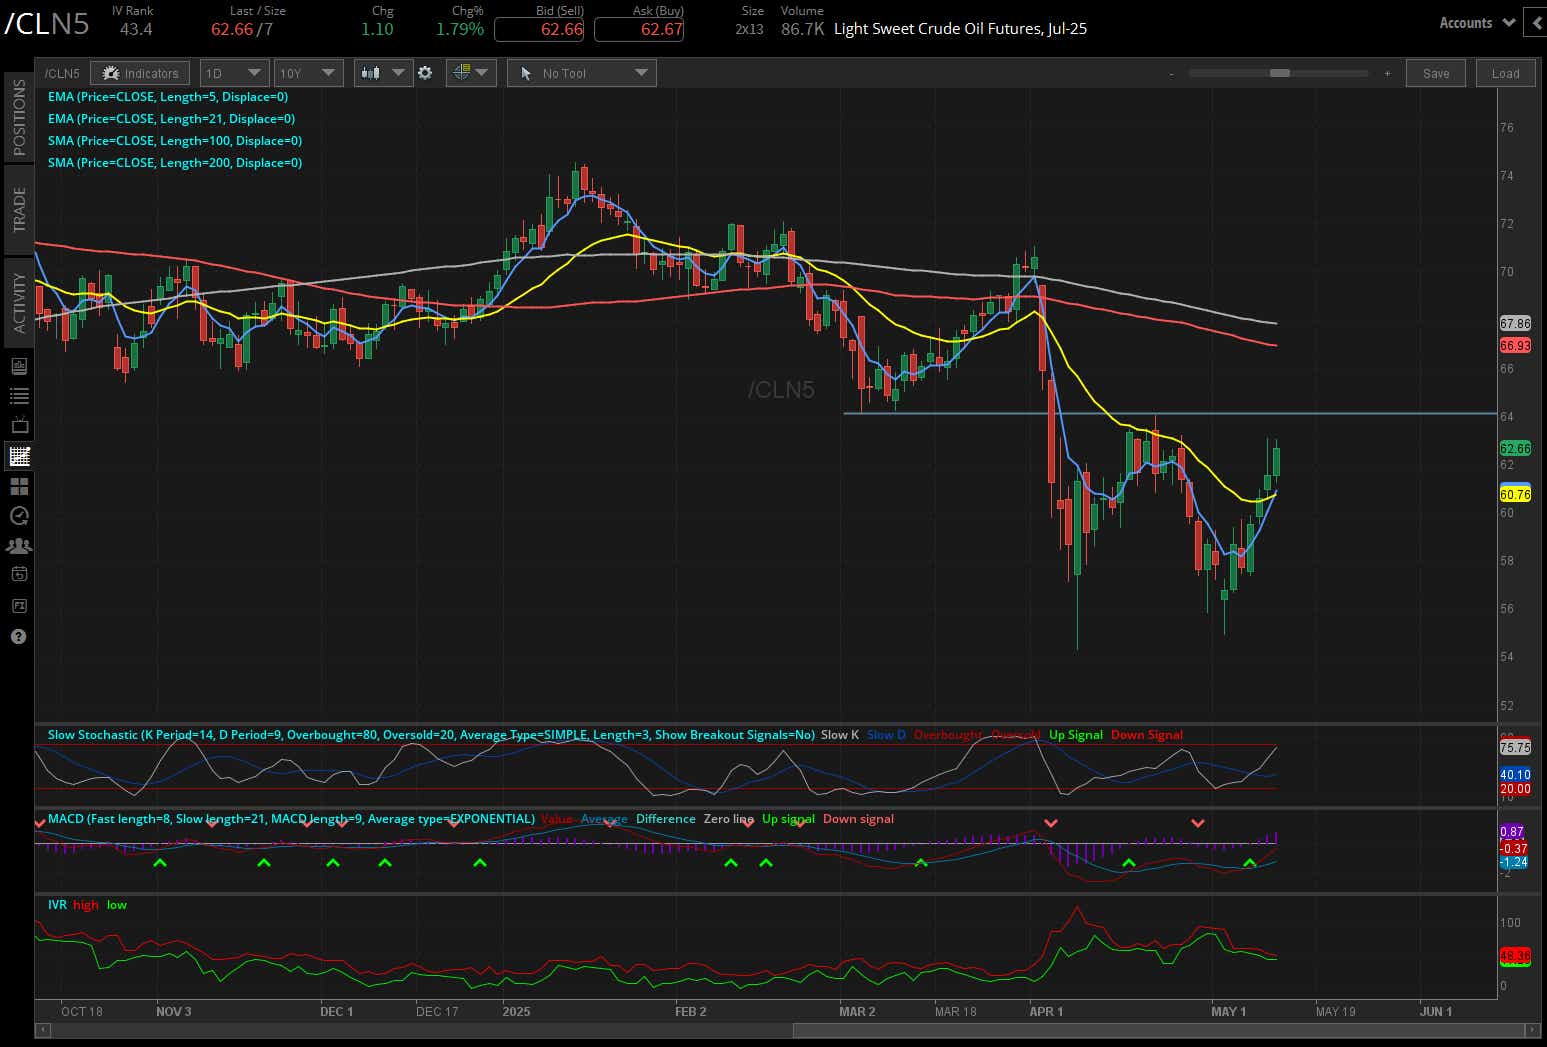Switch to the TRADE tab
Viewport: 1547px width, 1047px height.
click(x=18, y=208)
